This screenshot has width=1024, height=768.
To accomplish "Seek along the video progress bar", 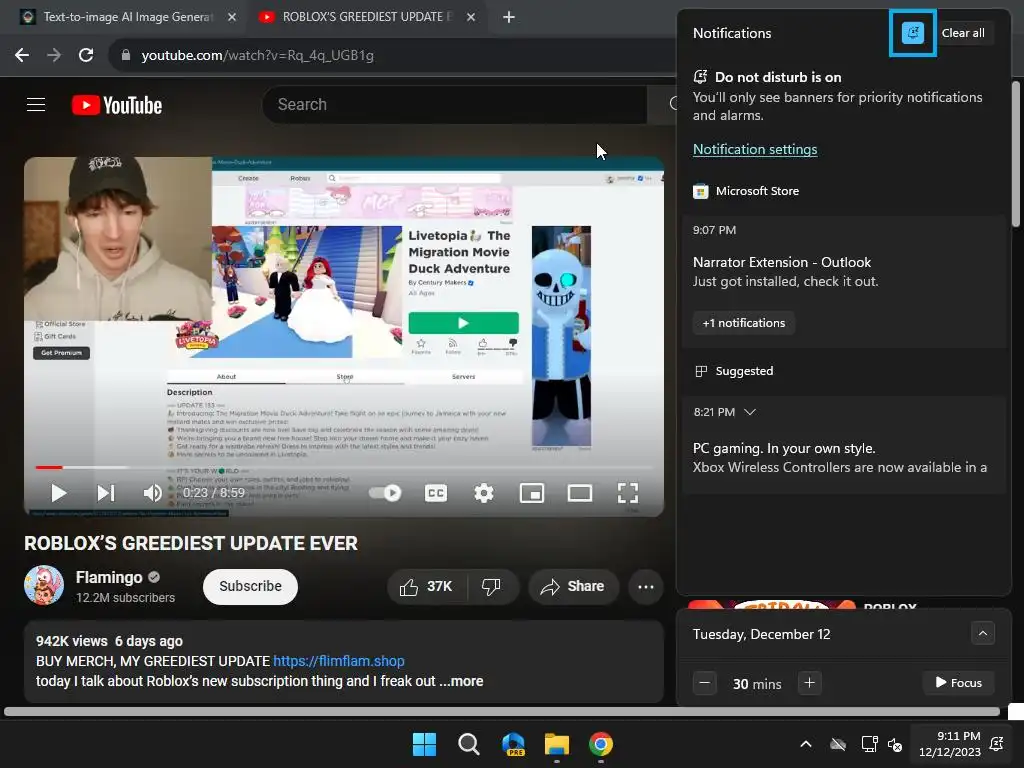I will point(344,468).
